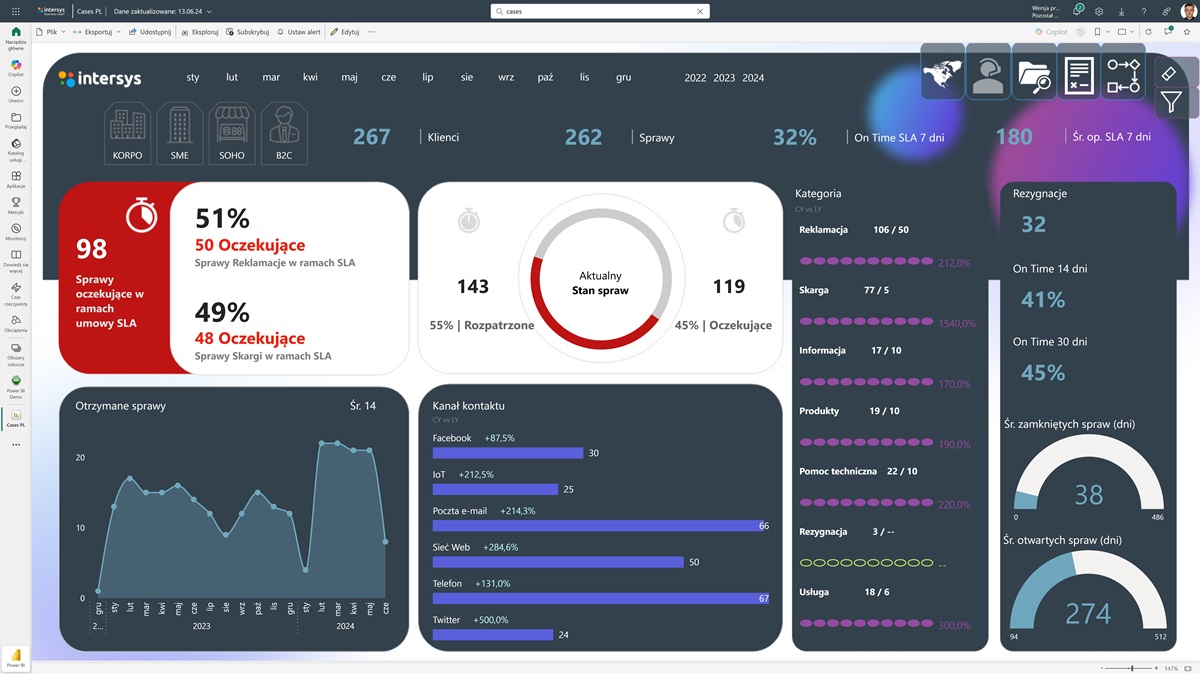Select month gru filter

tap(623, 78)
